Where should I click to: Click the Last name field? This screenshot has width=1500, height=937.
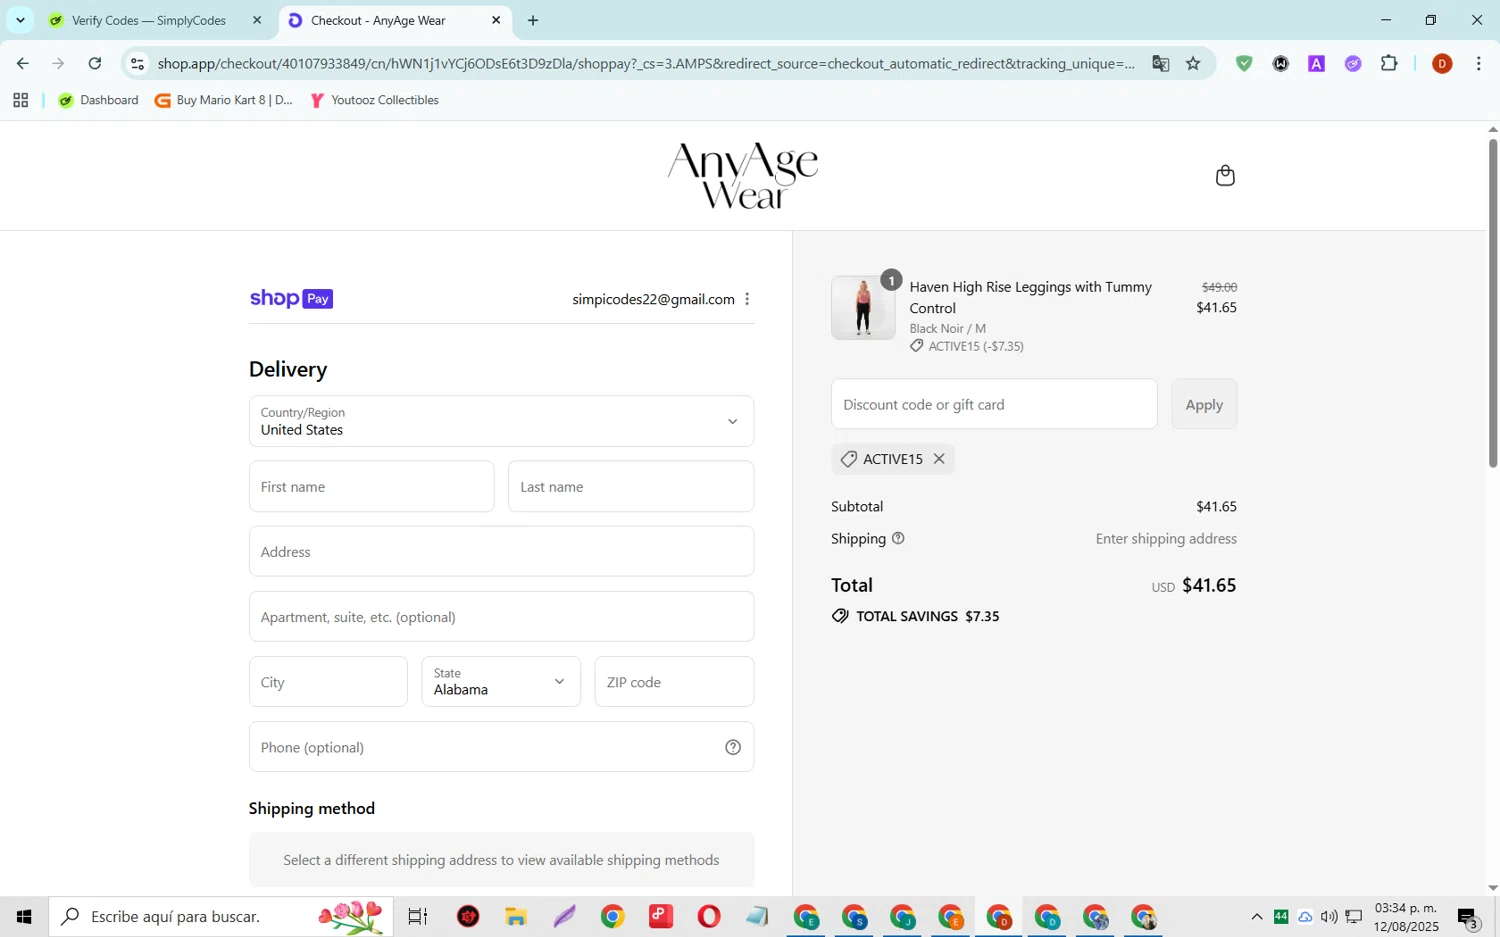pos(631,487)
